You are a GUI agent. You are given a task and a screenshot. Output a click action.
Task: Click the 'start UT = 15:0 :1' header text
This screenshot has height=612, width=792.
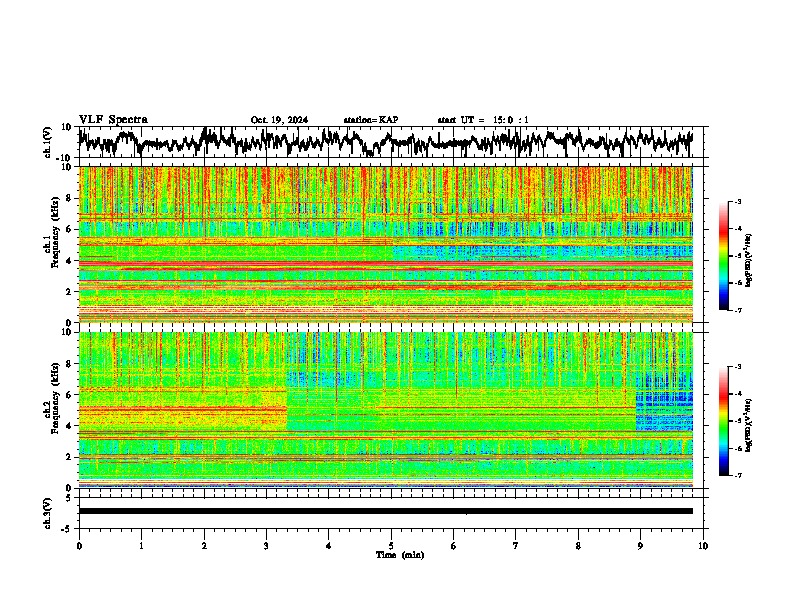(483, 120)
